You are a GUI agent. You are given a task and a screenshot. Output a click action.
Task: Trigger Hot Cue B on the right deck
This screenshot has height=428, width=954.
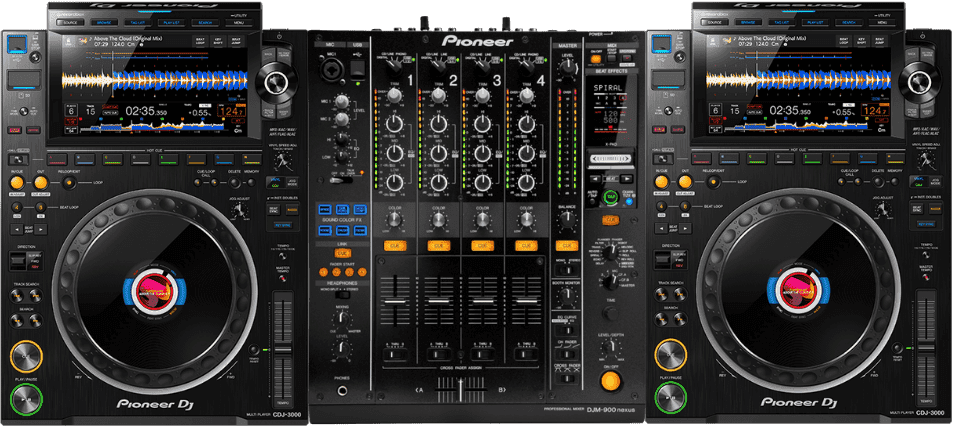[x=729, y=160]
